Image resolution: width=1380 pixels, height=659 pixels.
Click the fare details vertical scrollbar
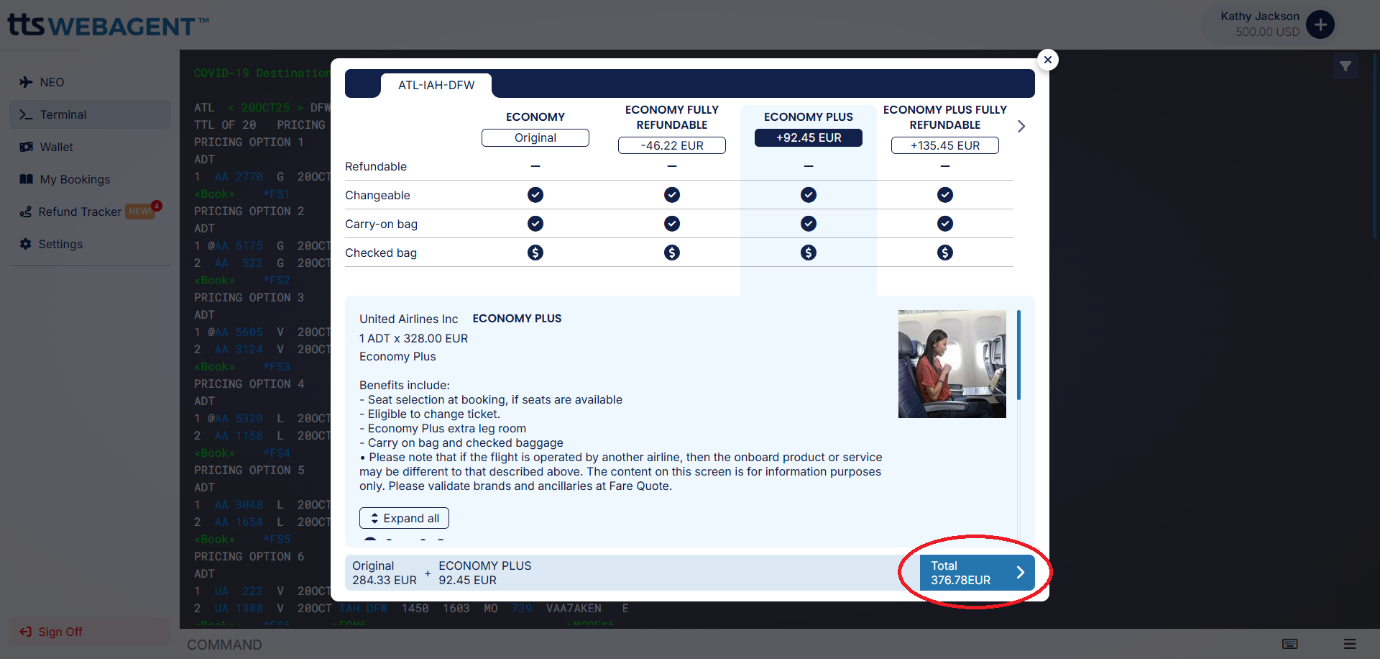1019,355
